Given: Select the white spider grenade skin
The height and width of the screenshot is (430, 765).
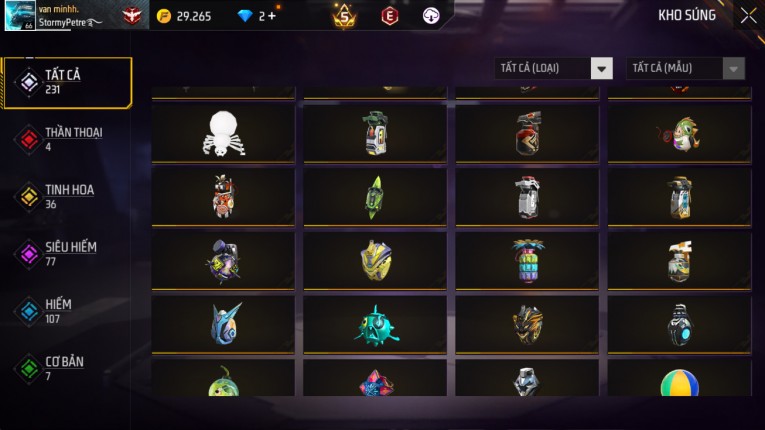Looking at the screenshot, I should coord(223,133).
